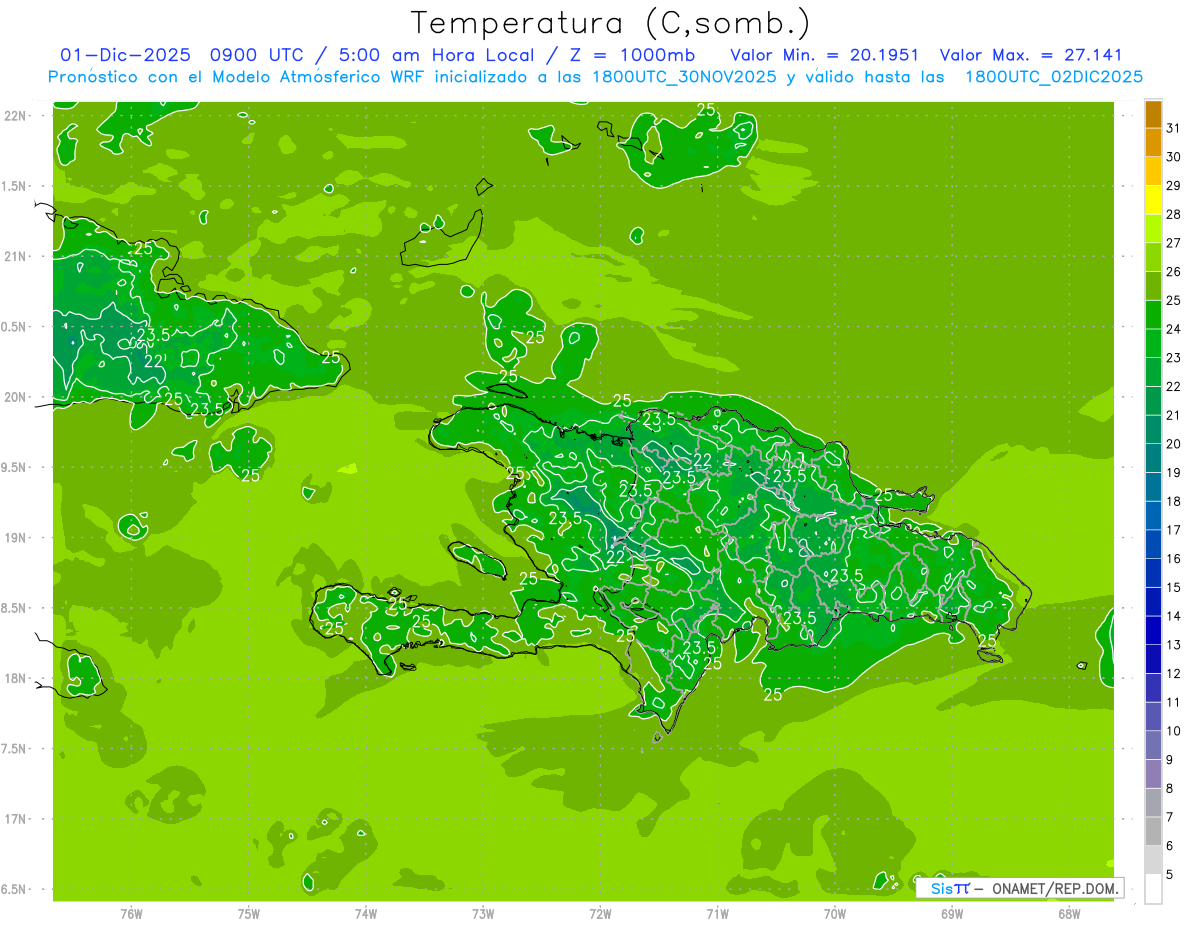This screenshot has height=927, width=1200.
Task: Pick the yellow swatch between 28 and 29
Action: tap(1153, 200)
